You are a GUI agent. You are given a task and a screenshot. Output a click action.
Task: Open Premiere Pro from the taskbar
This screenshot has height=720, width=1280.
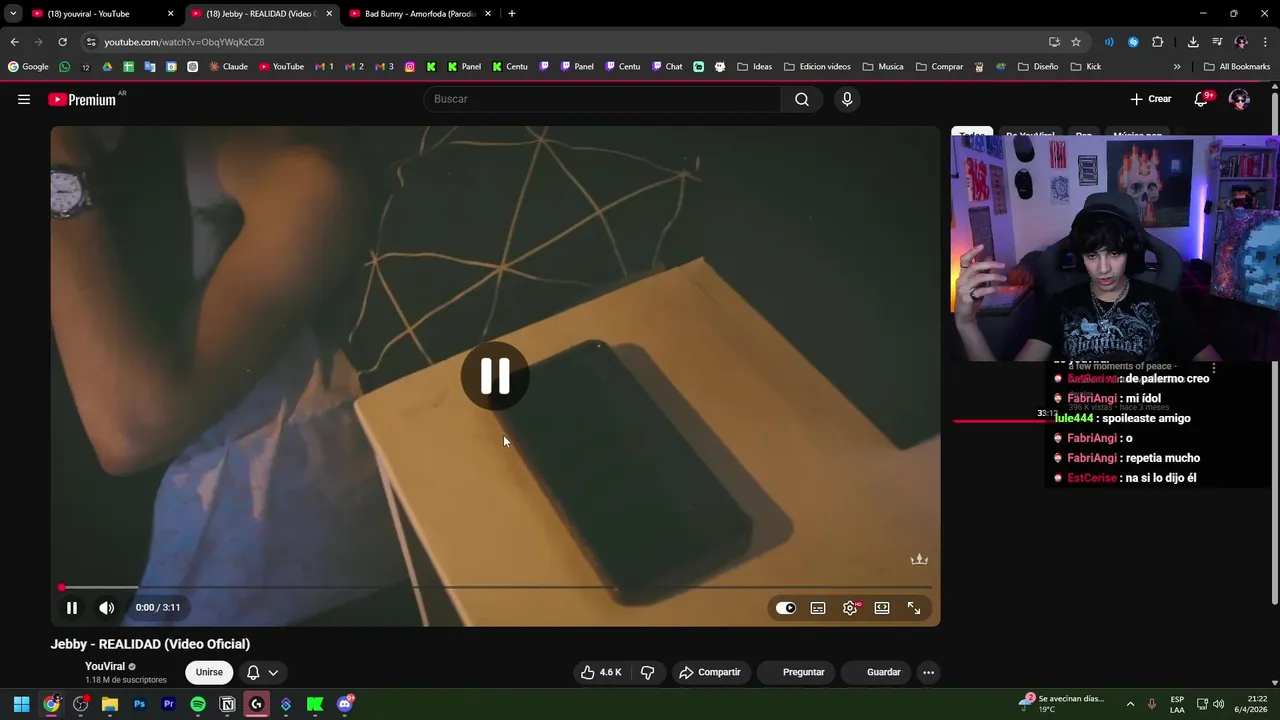(168, 704)
